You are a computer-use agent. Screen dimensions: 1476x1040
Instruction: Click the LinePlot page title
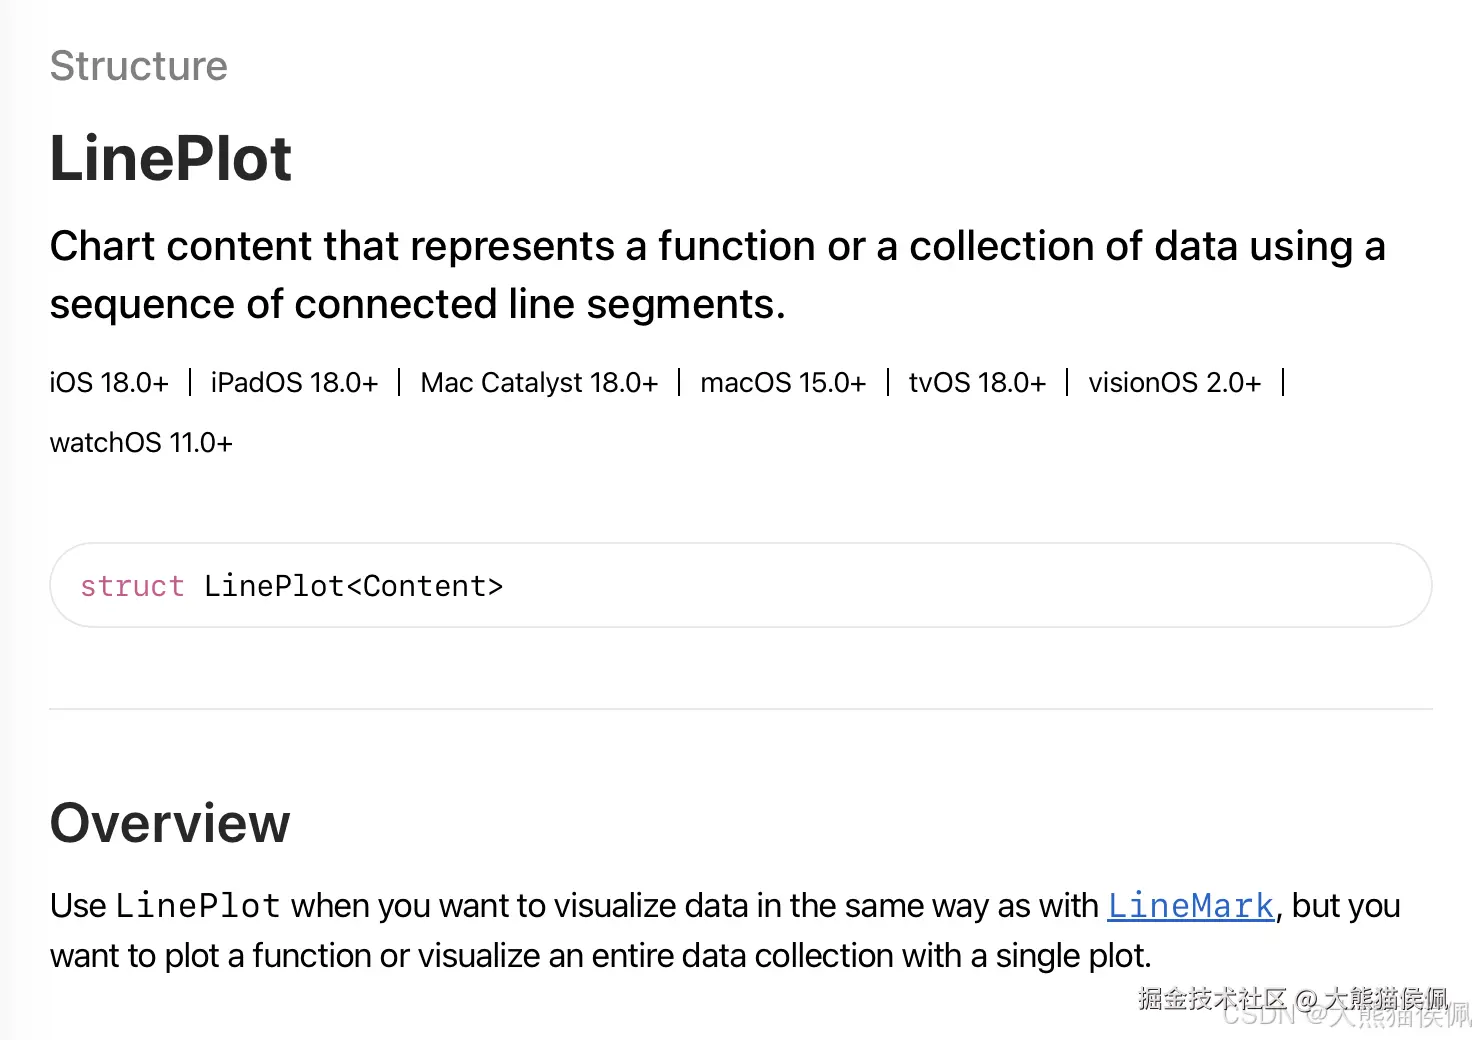coord(171,158)
